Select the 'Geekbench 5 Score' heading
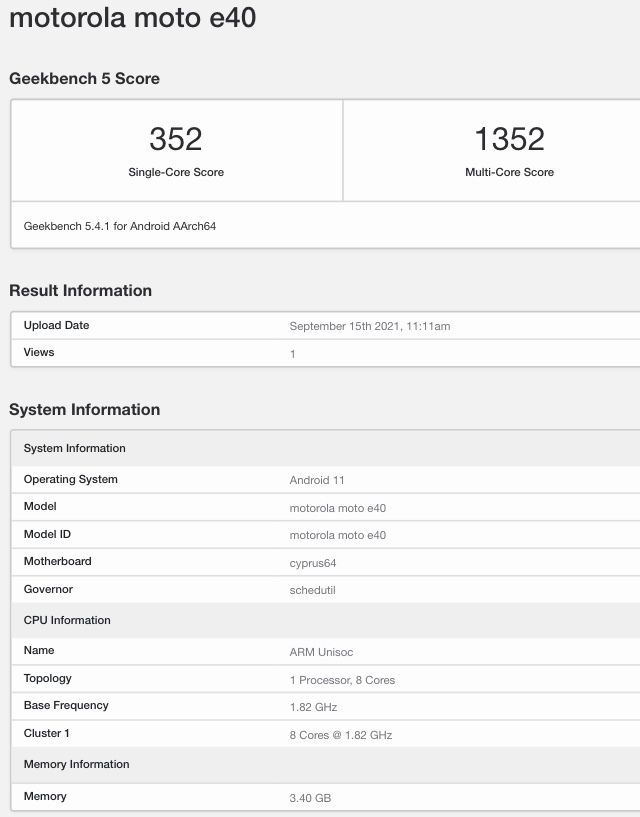The width and height of the screenshot is (640, 817). pyautogui.click(x=84, y=79)
